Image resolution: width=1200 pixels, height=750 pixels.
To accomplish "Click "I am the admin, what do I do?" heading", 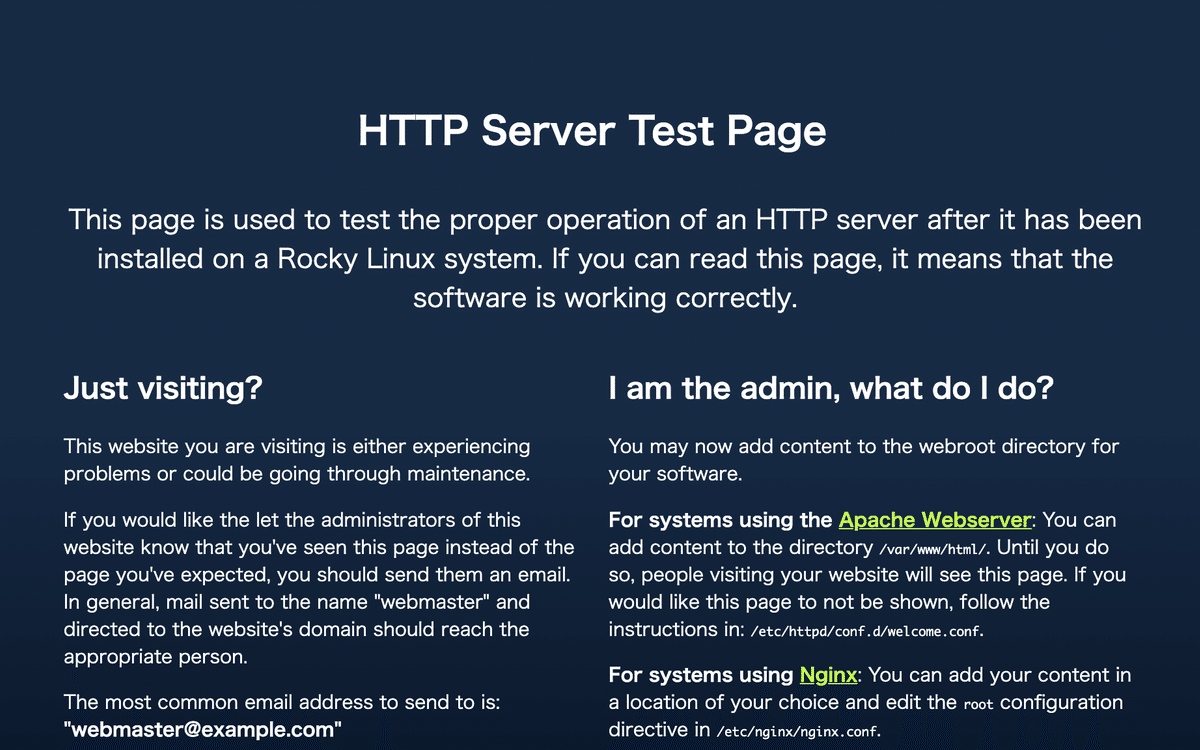I will pyautogui.click(x=831, y=388).
